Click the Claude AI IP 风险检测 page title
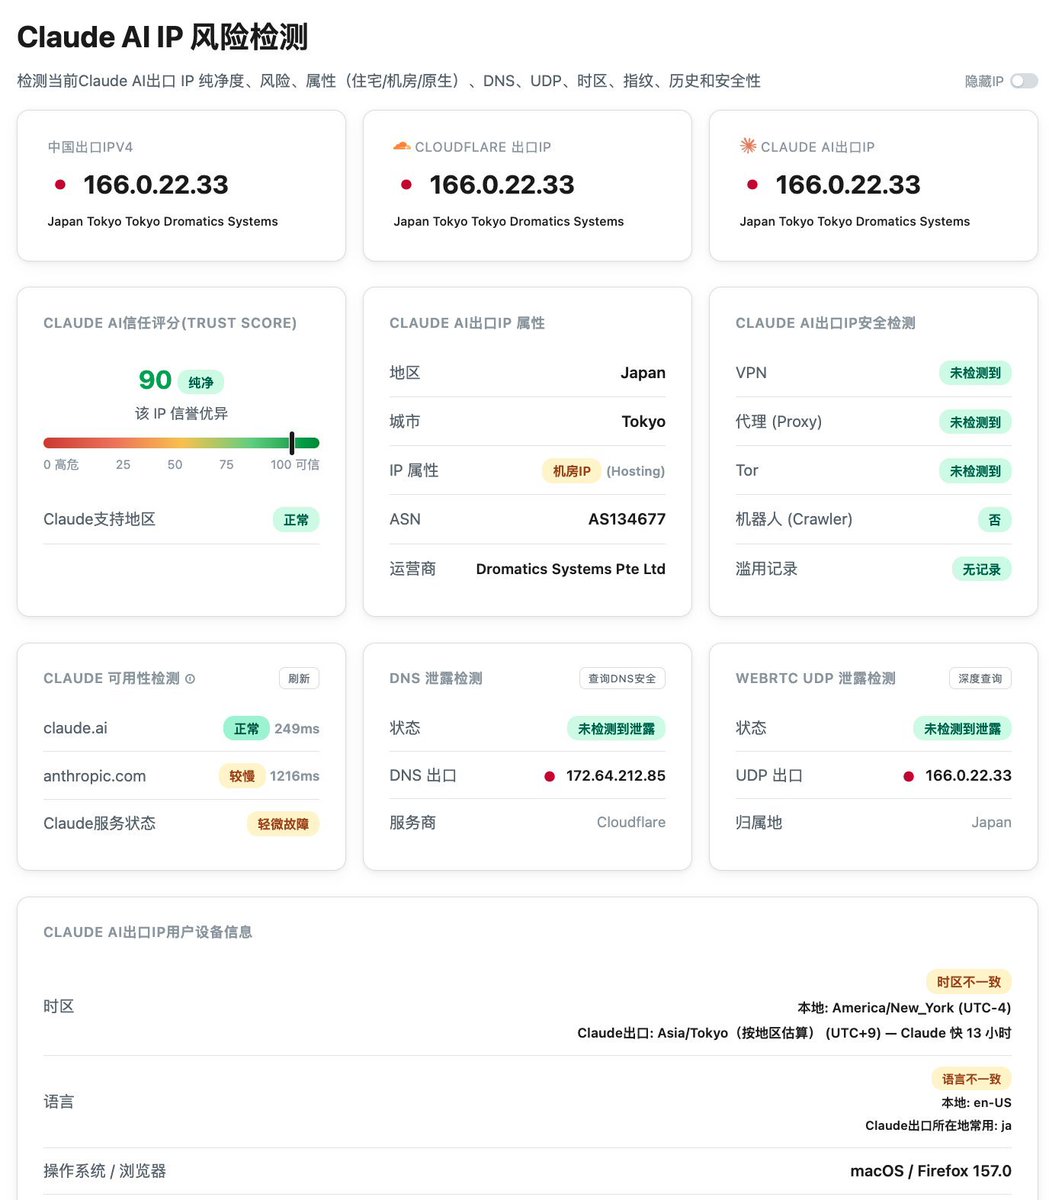Screen dimensions: 1049x1200 [163, 37]
